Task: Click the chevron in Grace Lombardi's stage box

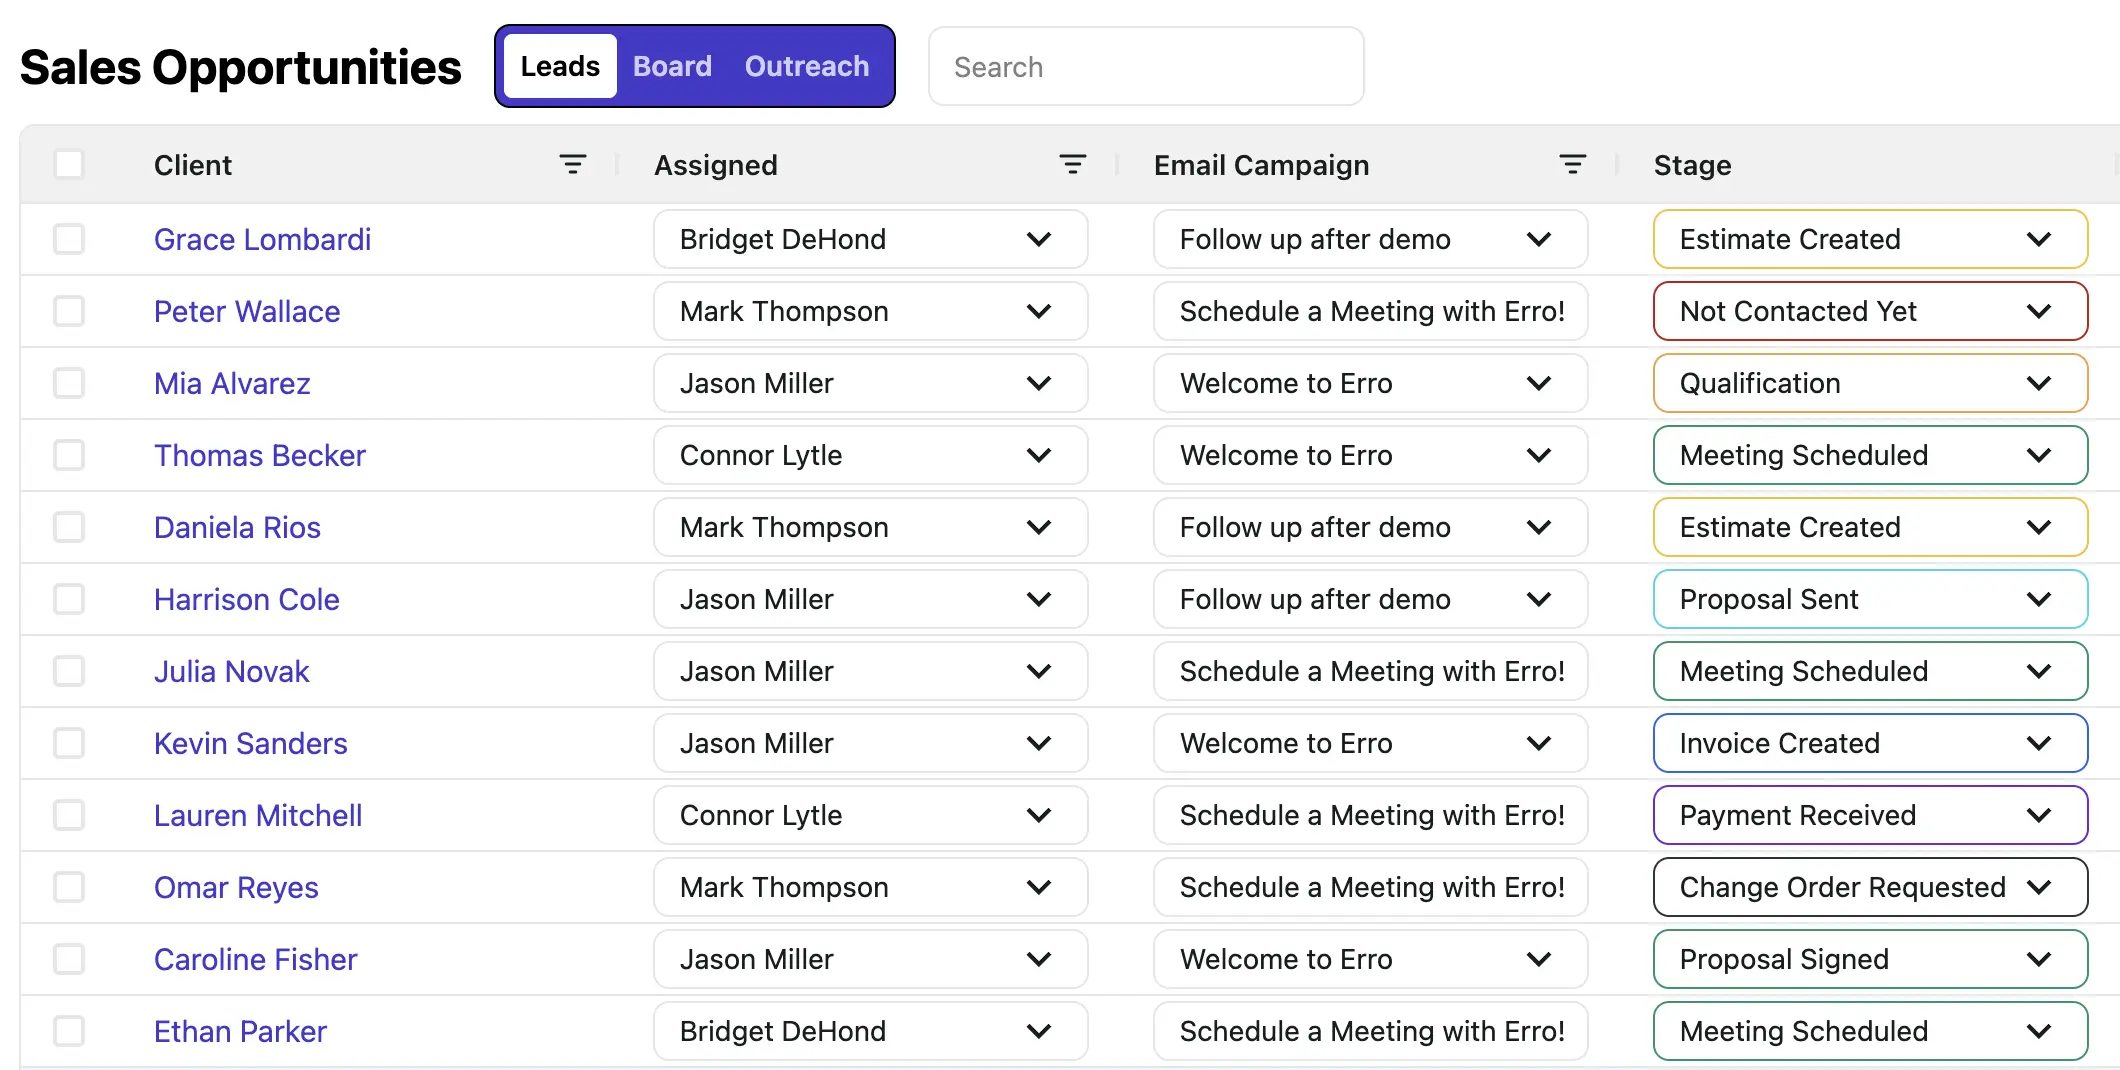Action: click(2039, 240)
